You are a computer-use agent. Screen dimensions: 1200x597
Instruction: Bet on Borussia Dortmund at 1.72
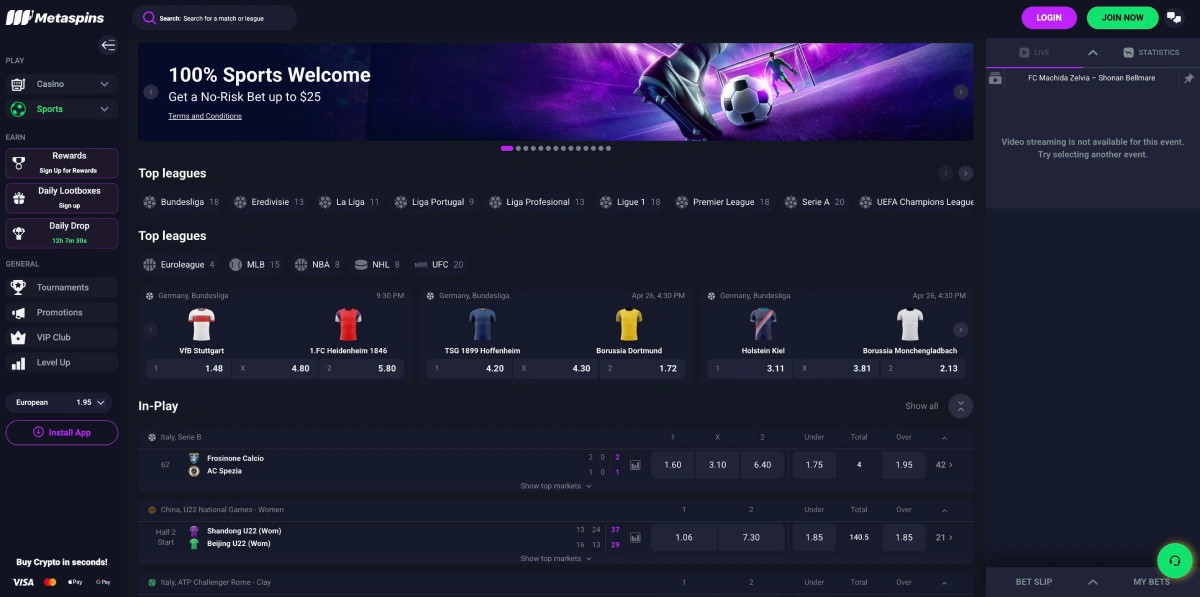point(643,368)
